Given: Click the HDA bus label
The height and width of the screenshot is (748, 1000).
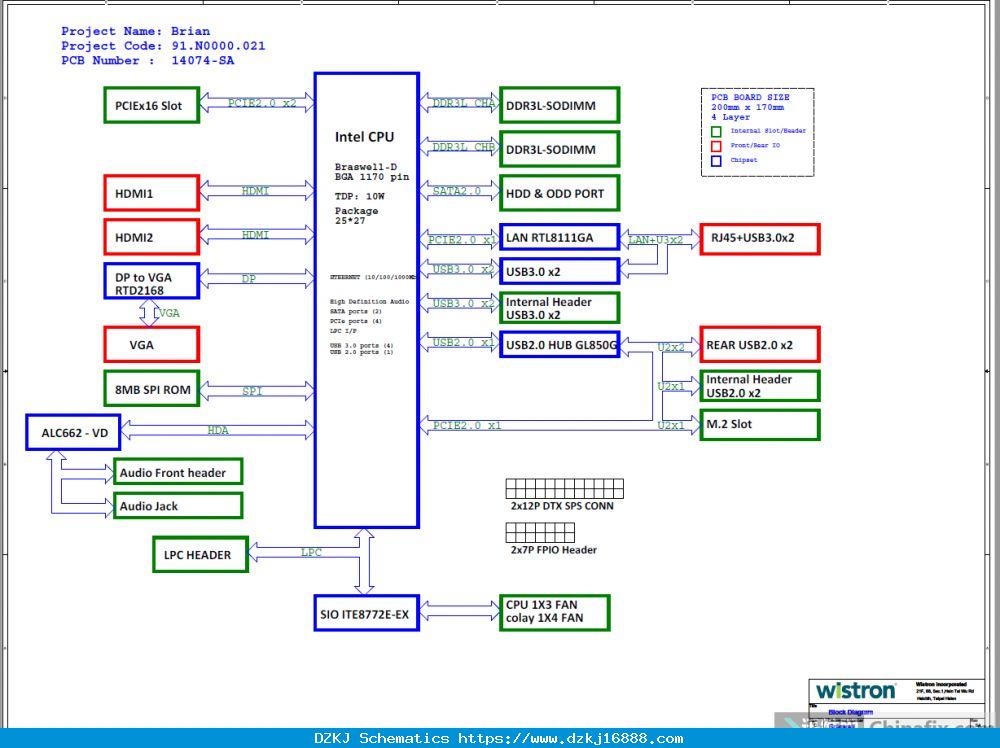Looking at the screenshot, I should [x=217, y=430].
